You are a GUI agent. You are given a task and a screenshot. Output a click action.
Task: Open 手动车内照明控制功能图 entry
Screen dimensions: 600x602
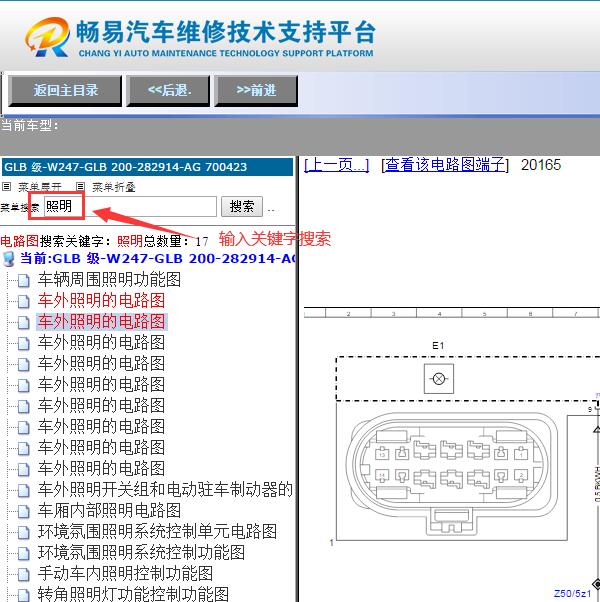125,574
